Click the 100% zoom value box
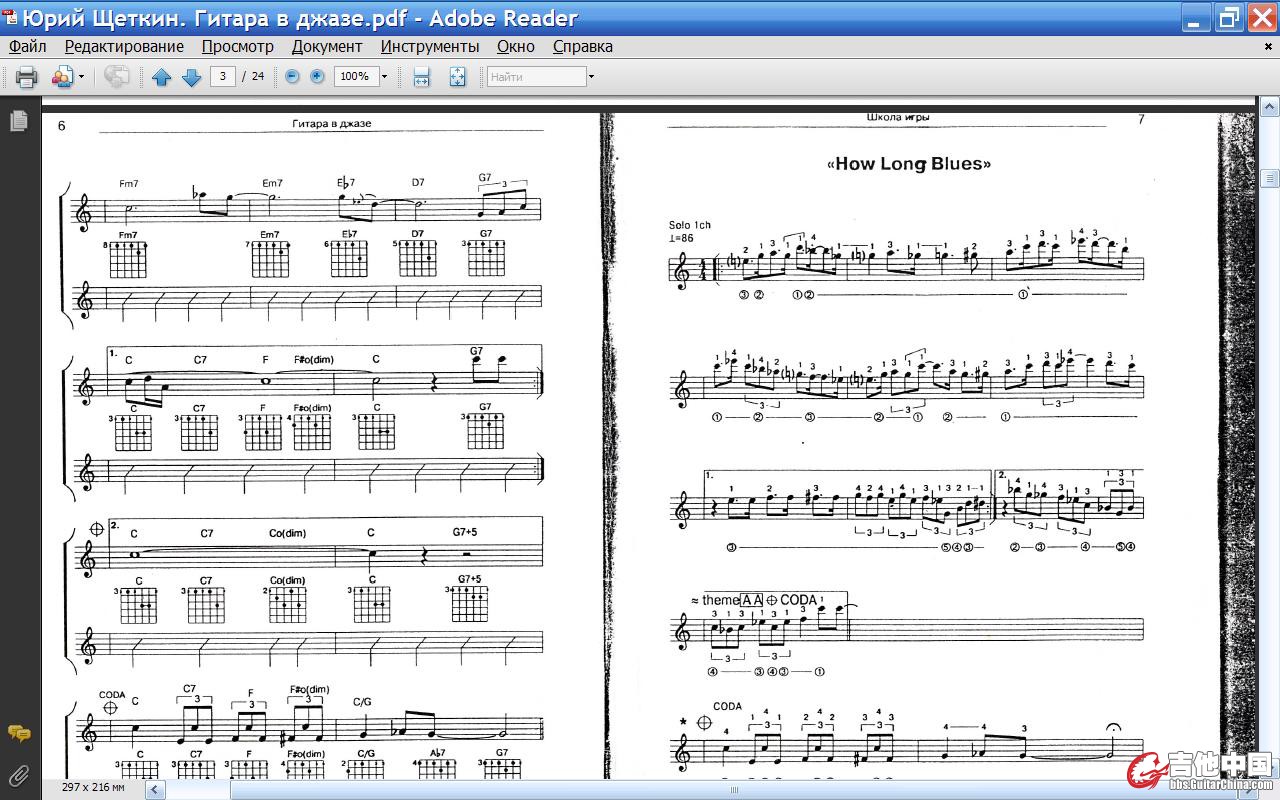This screenshot has height=800, width=1280. [x=354, y=76]
